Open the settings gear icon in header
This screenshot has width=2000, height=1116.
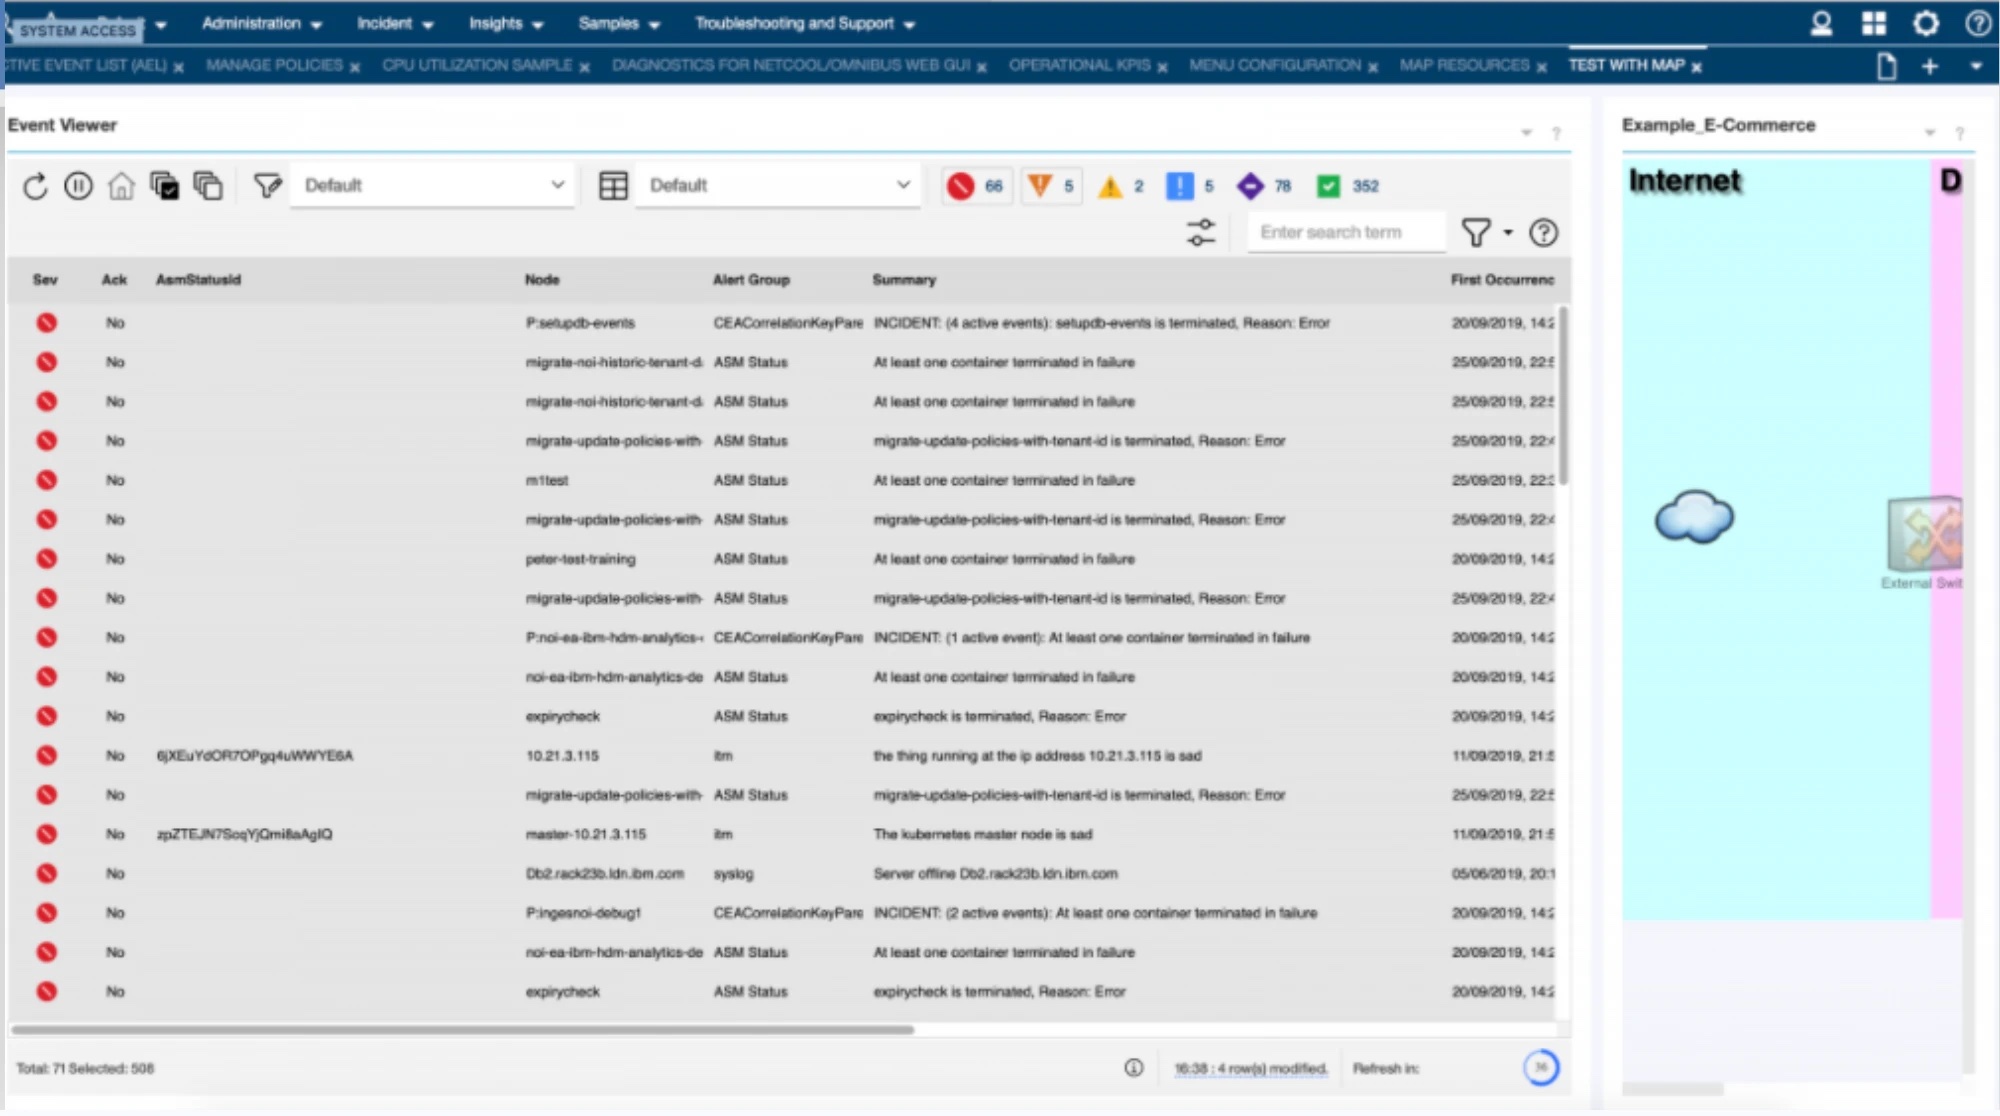point(1926,24)
